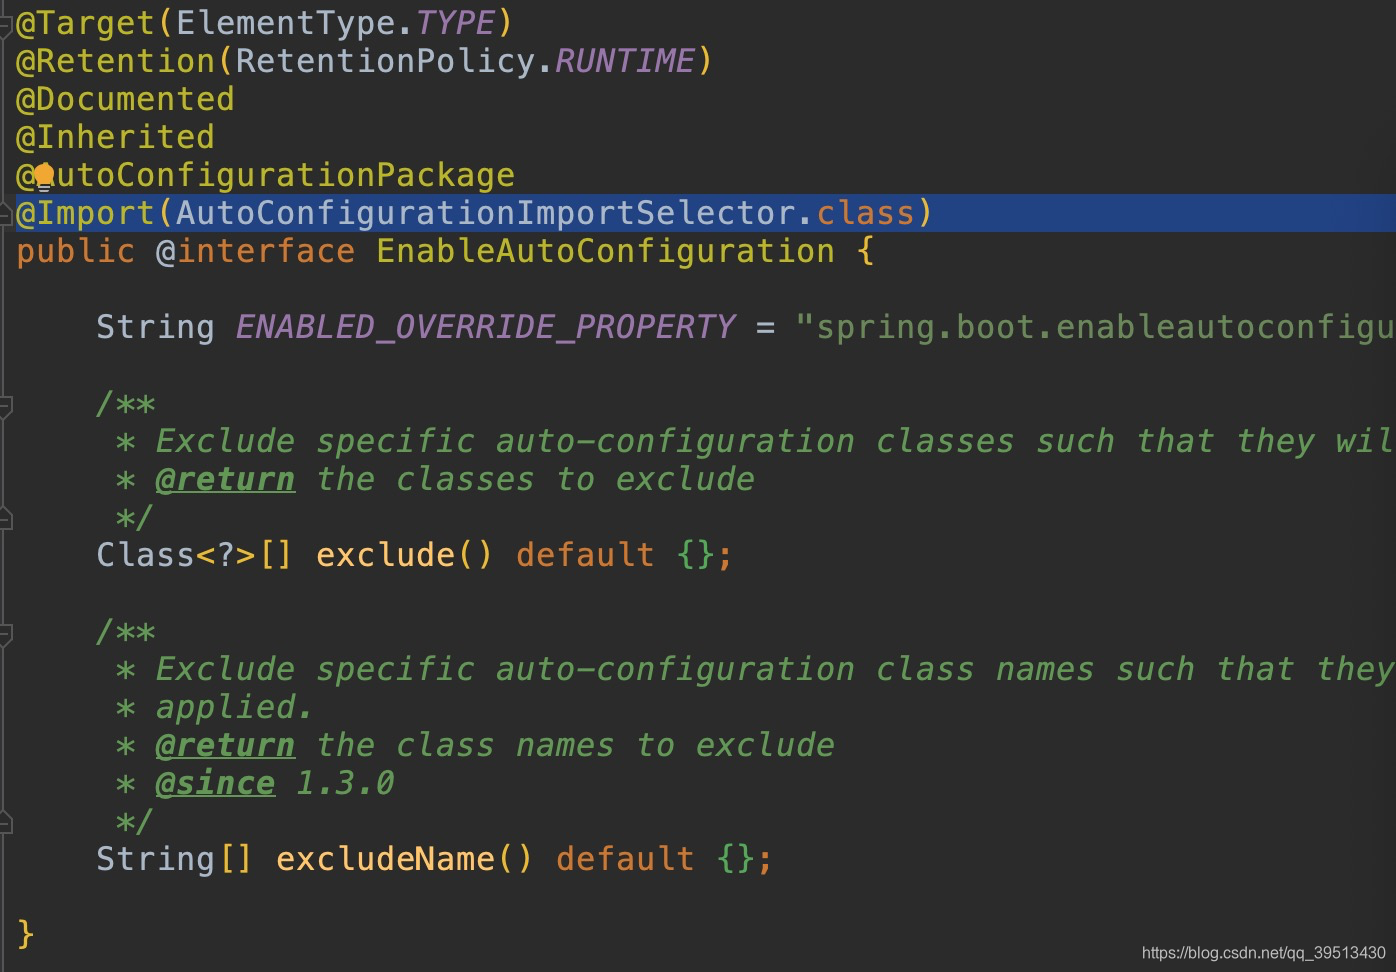Viewport: 1396px width, 972px height.
Task: Click the public keyword
Action: click(x=75, y=251)
